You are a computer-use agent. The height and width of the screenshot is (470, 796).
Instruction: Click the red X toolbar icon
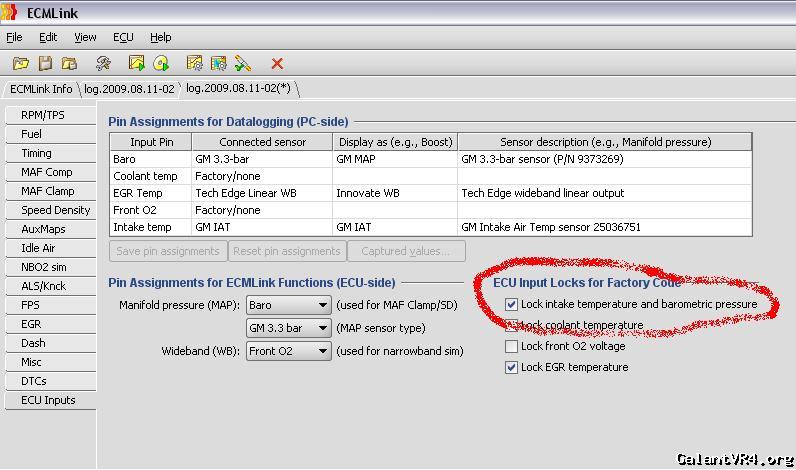point(277,63)
